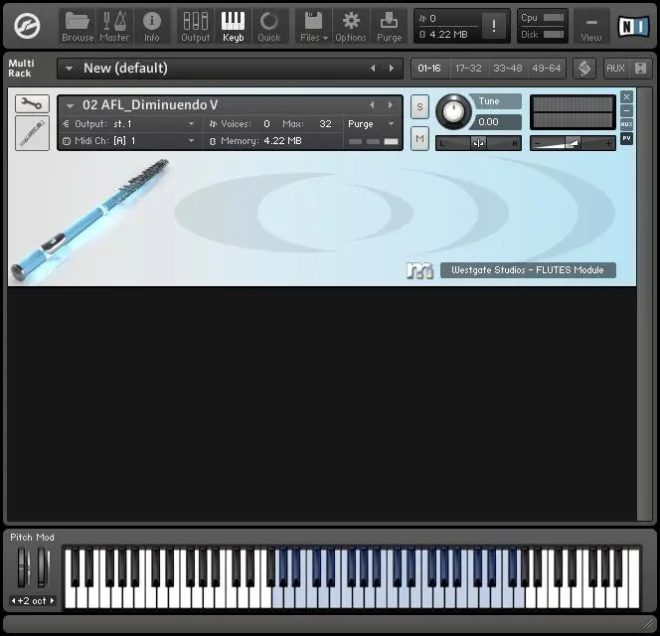Click the Westgate Studios FLUTES Module label
660x636 pixels.
click(528, 270)
